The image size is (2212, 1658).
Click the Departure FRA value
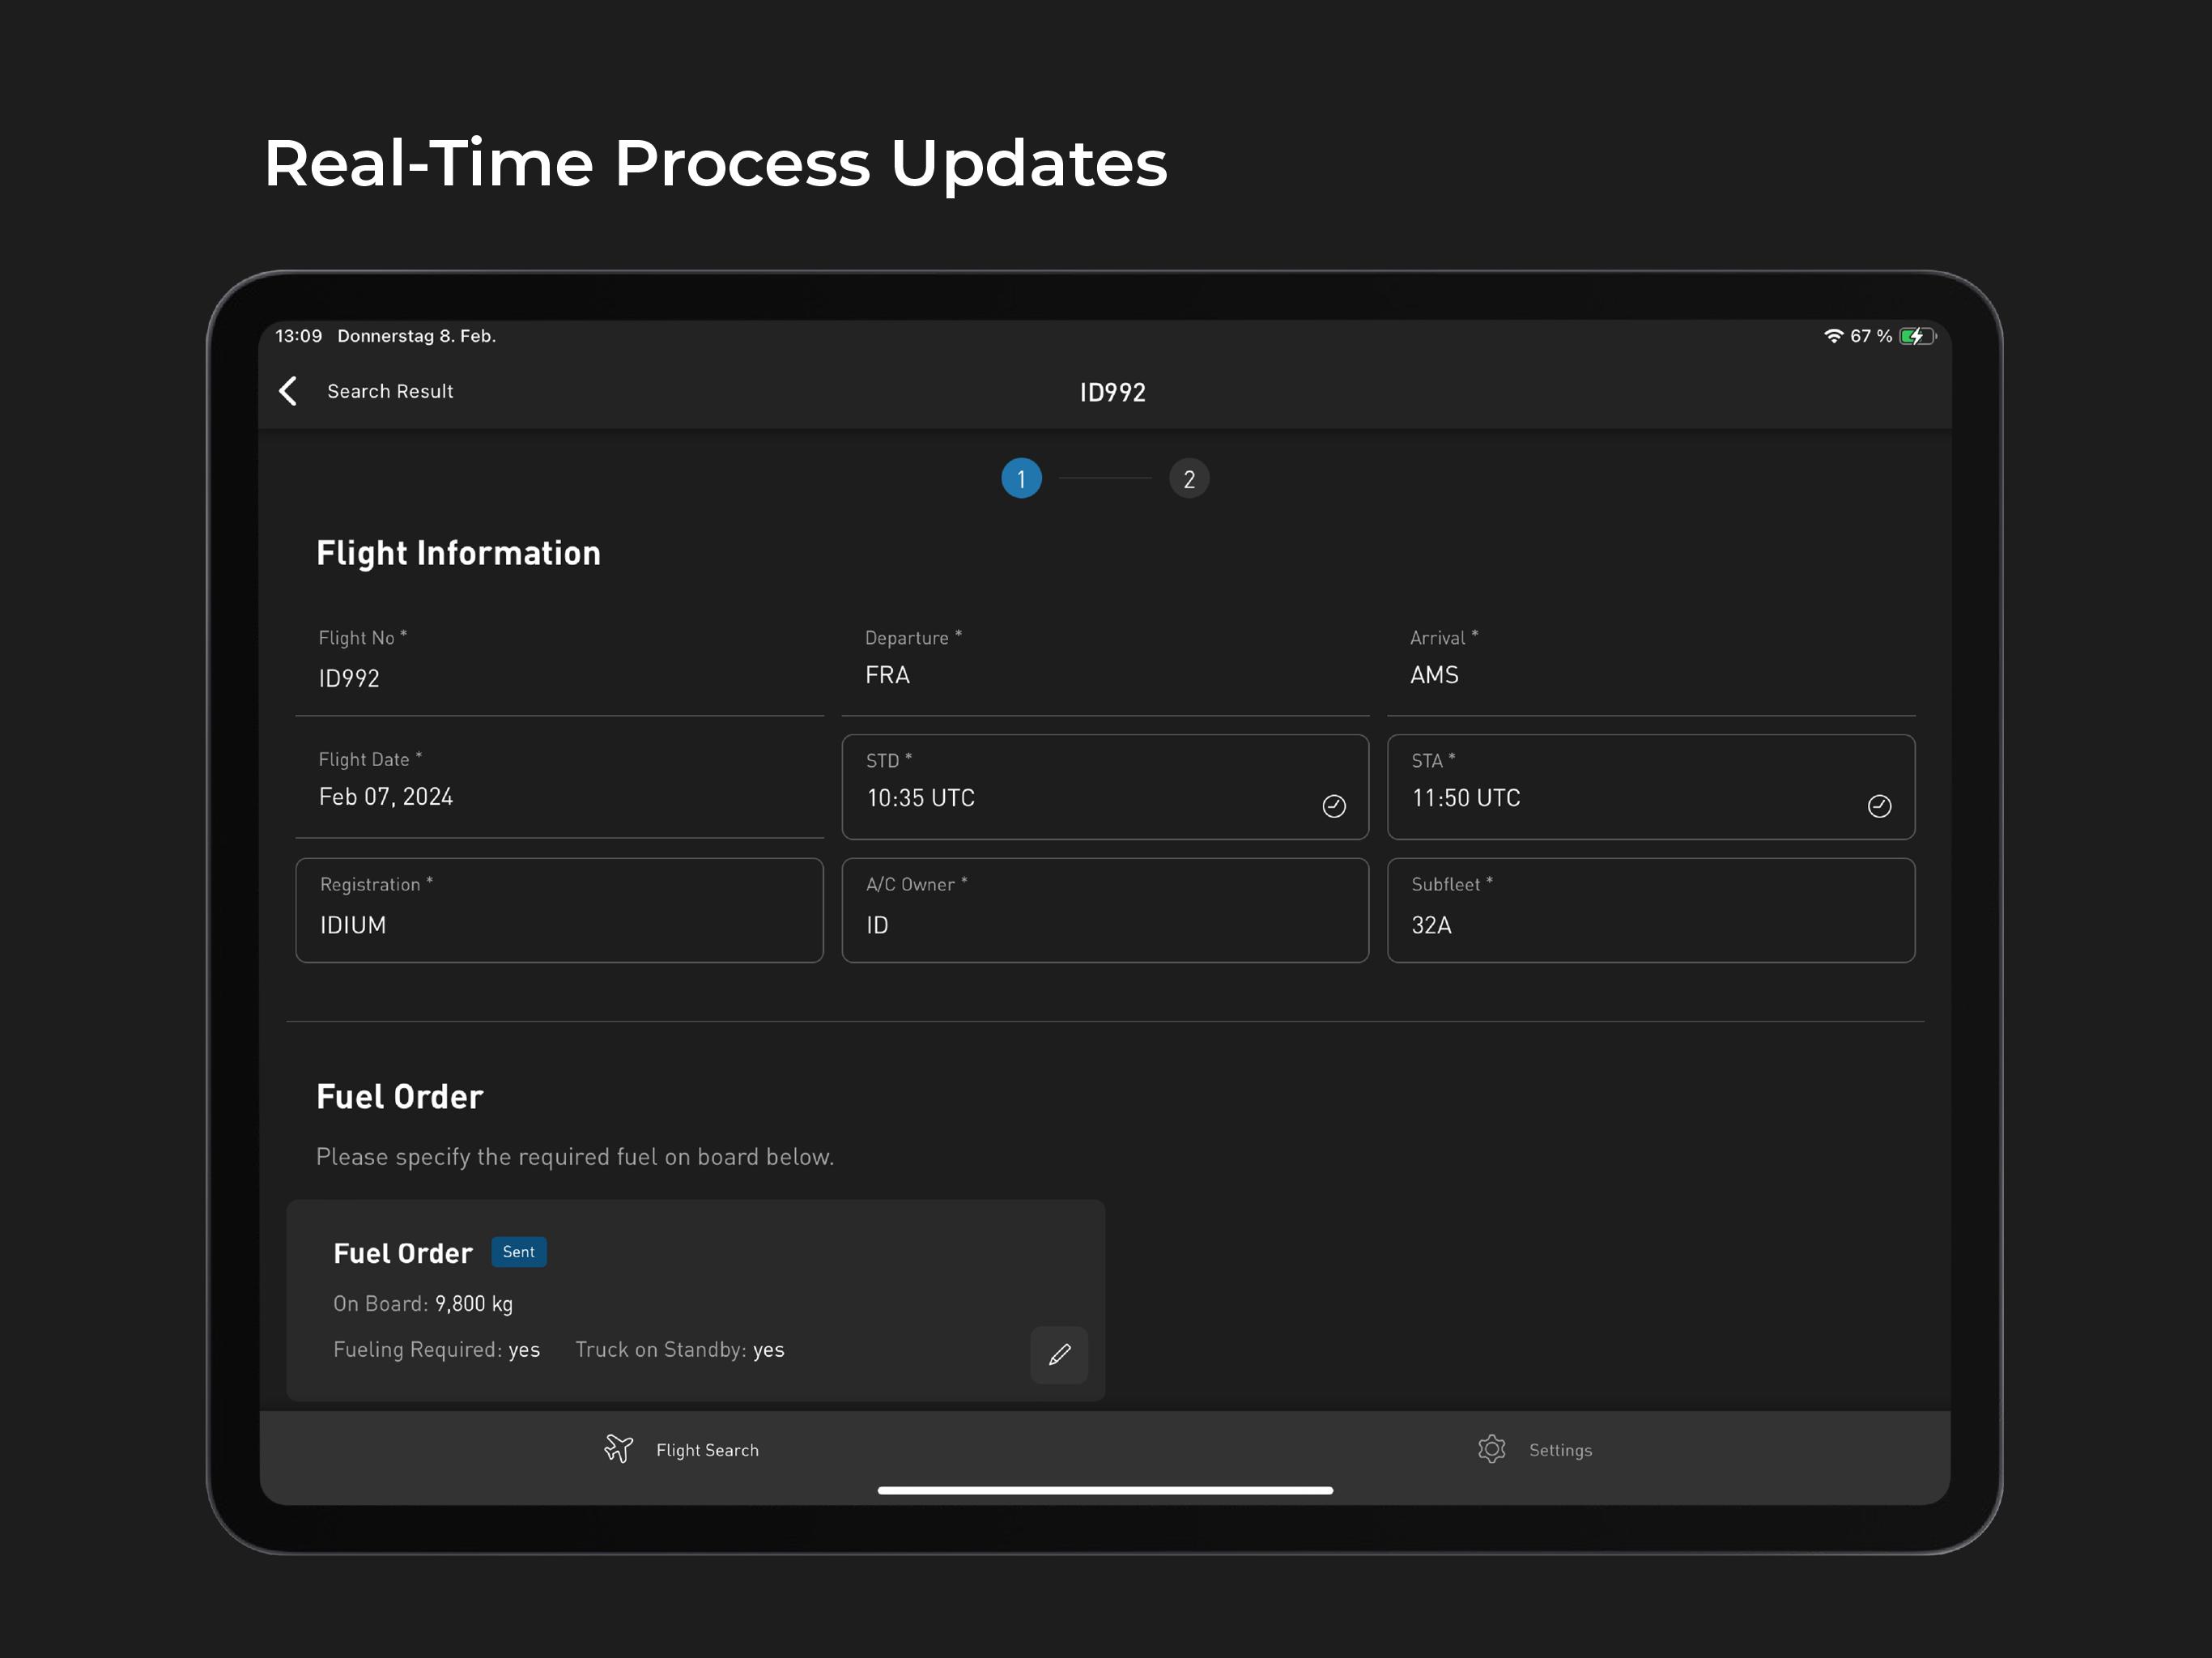pyautogui.click(x=887, y=675)
